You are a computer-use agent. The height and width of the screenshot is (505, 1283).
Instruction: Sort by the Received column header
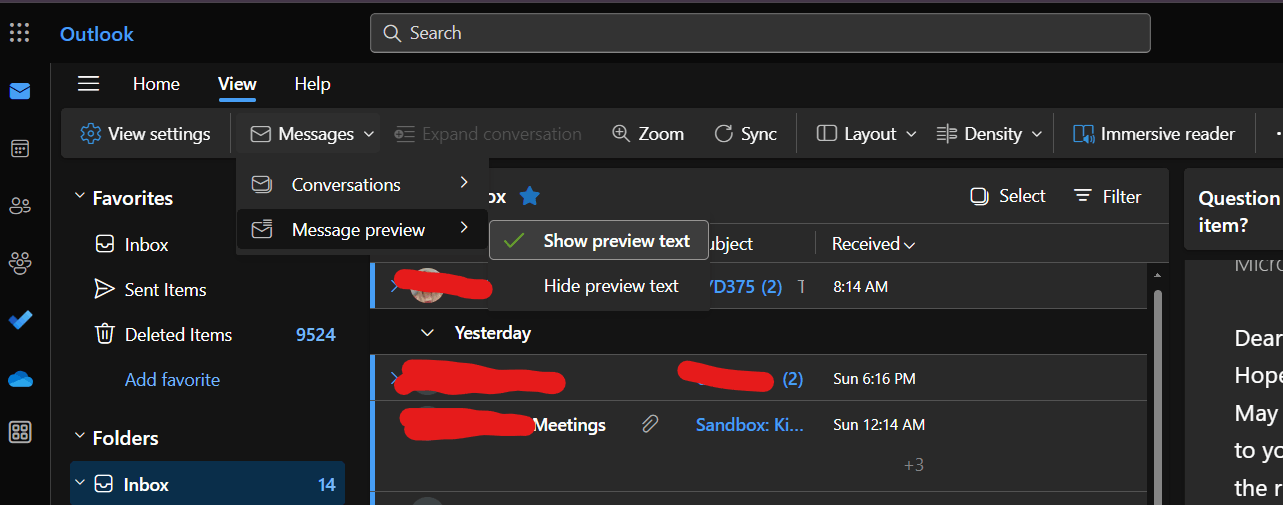tap(873, 244)
